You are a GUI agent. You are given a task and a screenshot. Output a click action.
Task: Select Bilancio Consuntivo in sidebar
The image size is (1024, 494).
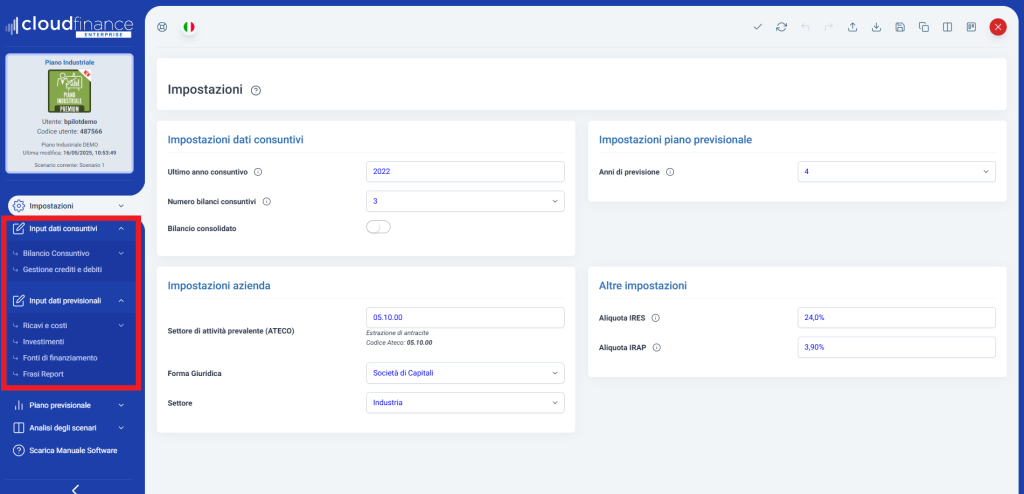pyautogui.click(x=56, y=253)
